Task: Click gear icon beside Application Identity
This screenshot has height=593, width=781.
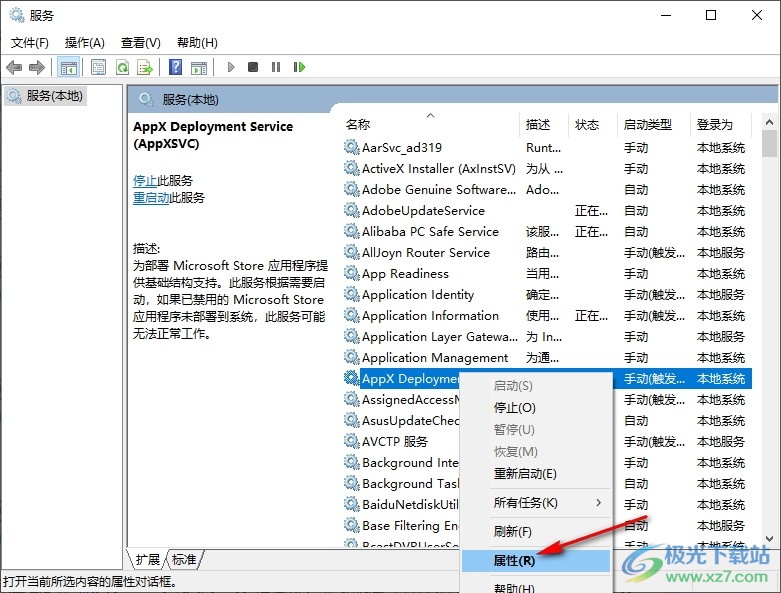Action: (x=352, y=294)
